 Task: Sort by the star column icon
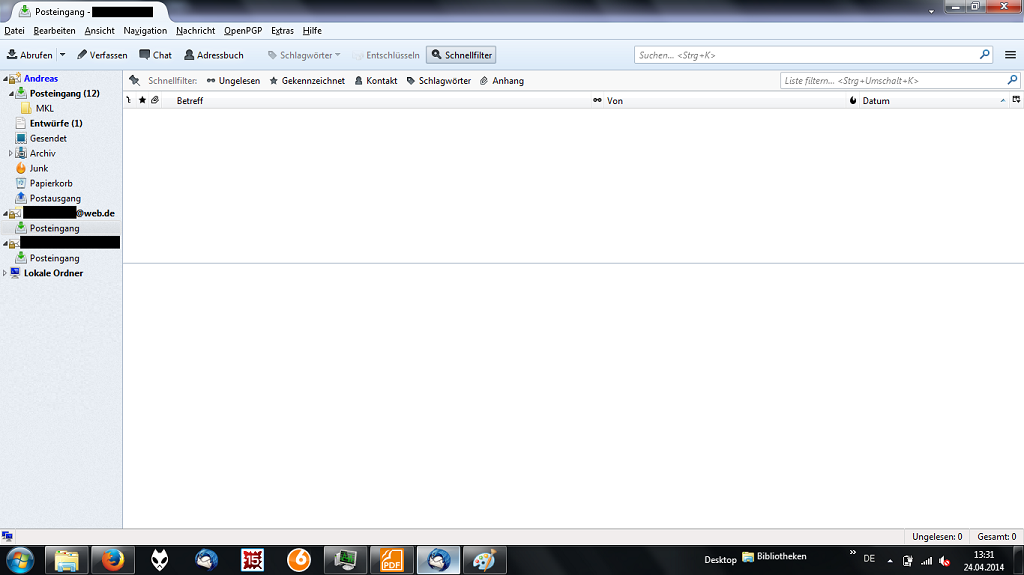pyautogui.click(x=142, y=100)
